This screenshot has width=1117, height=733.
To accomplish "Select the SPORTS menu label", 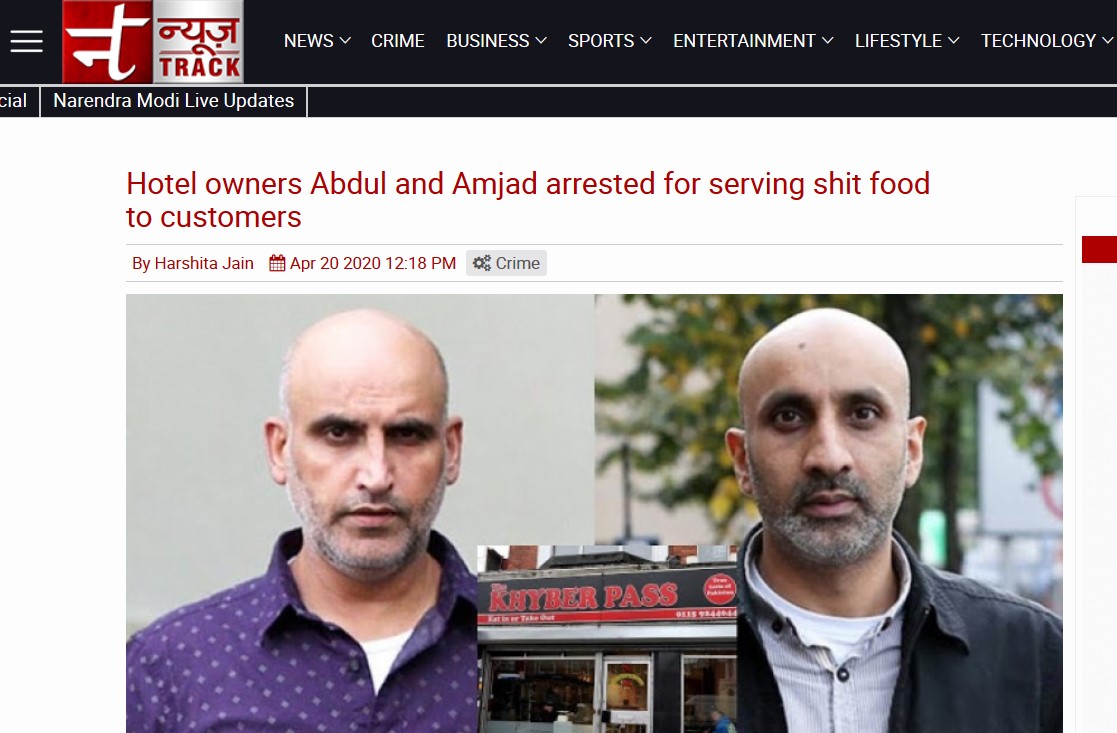I will (x=601, y=41).
